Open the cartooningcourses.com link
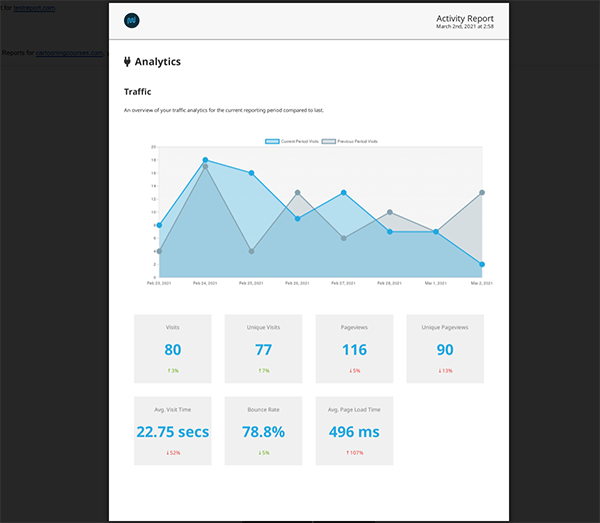 [x=69, y=52]
